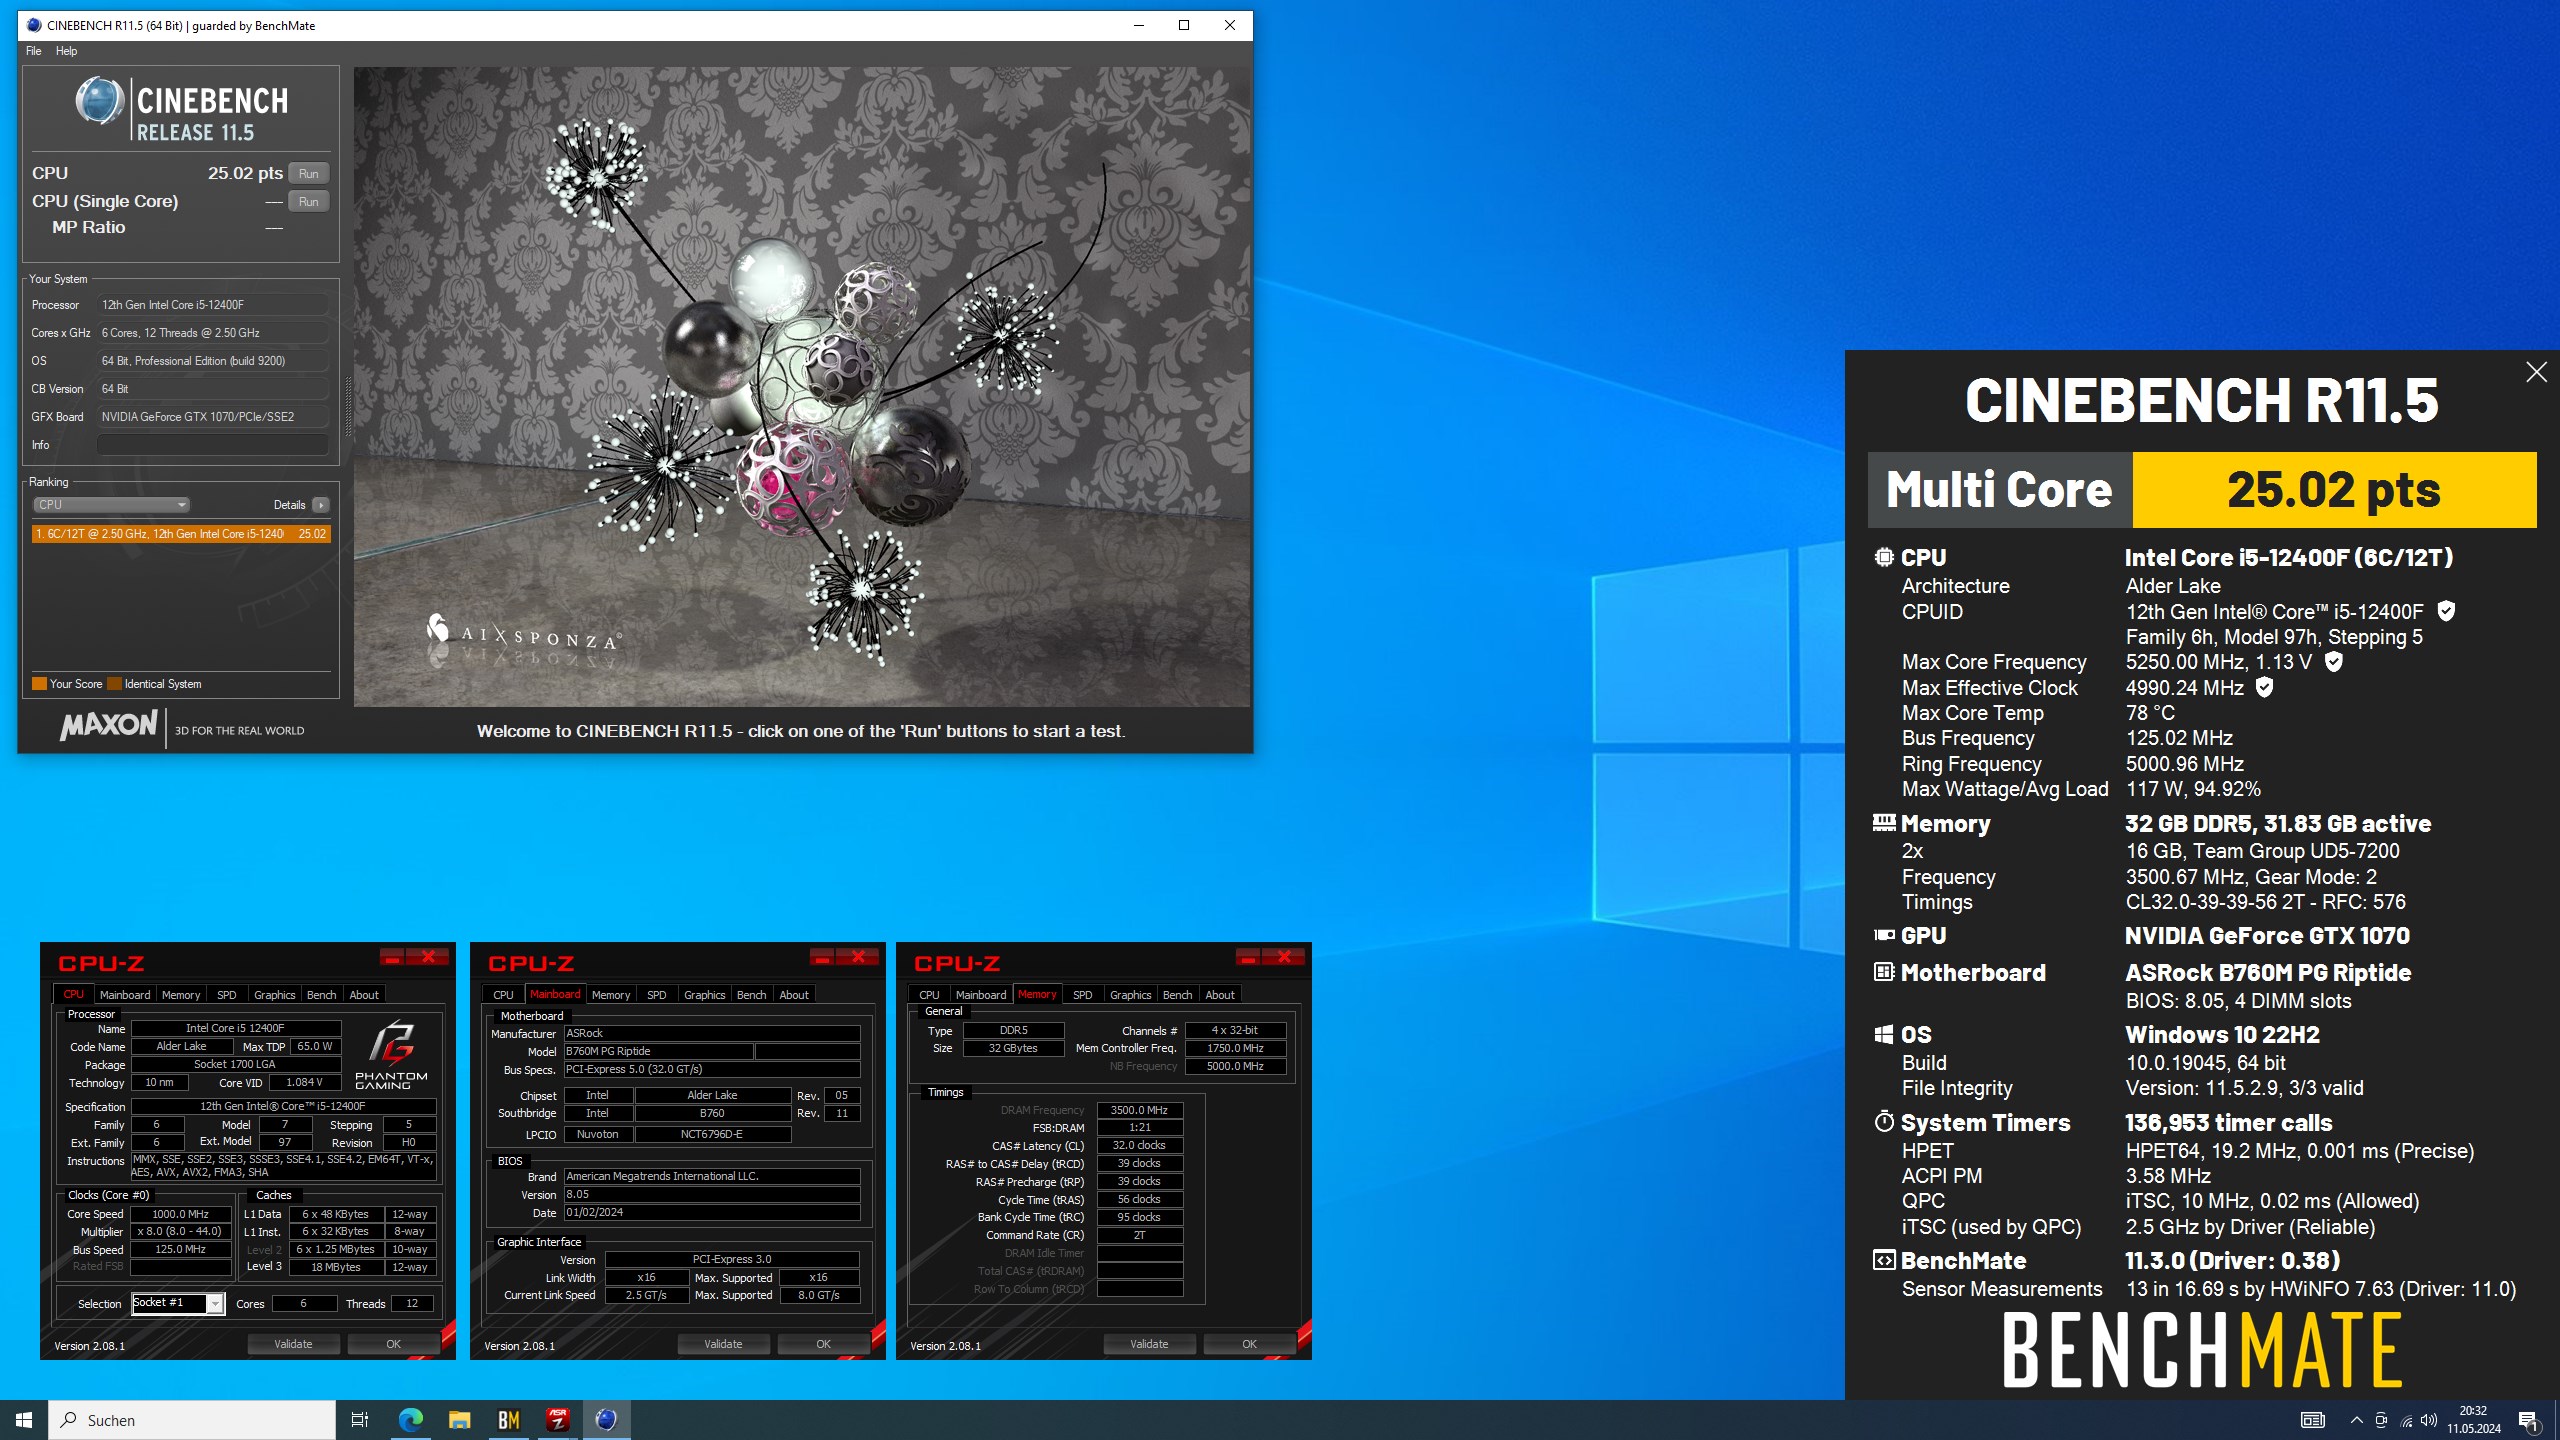Click the Cinebench sphere icon in the taskbar
The width and height of the screenshot is (2560, 1440).
606,1420
